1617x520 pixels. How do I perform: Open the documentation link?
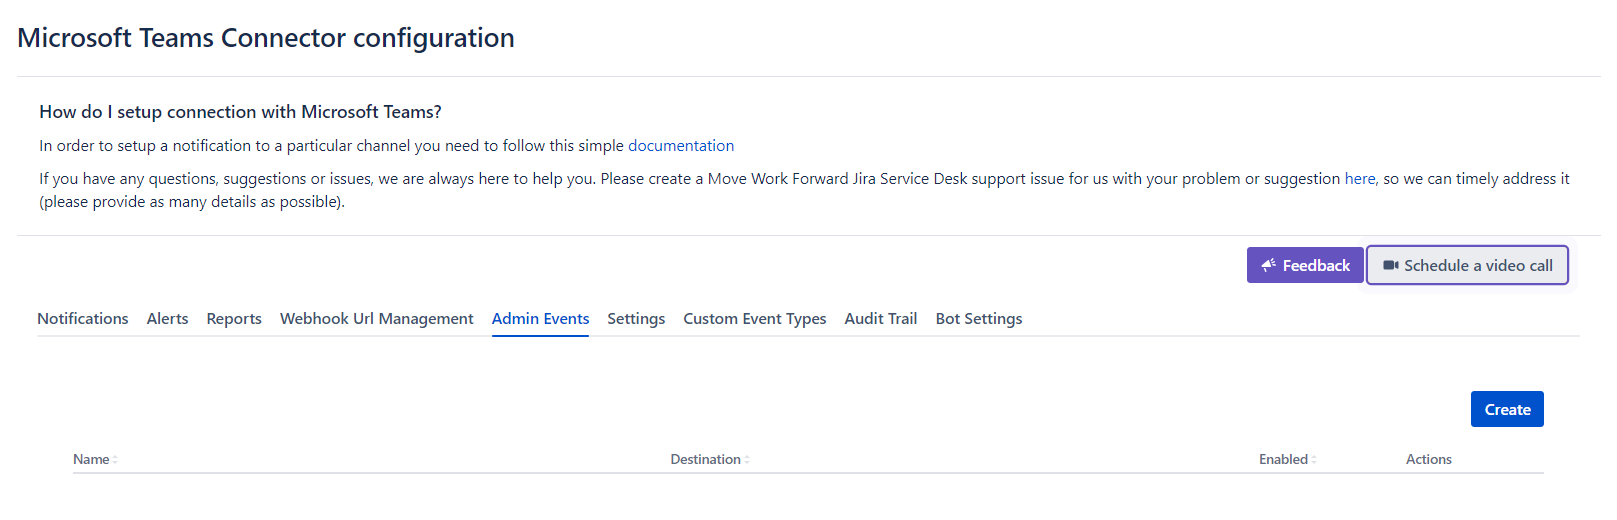click(x=680, y=146)
